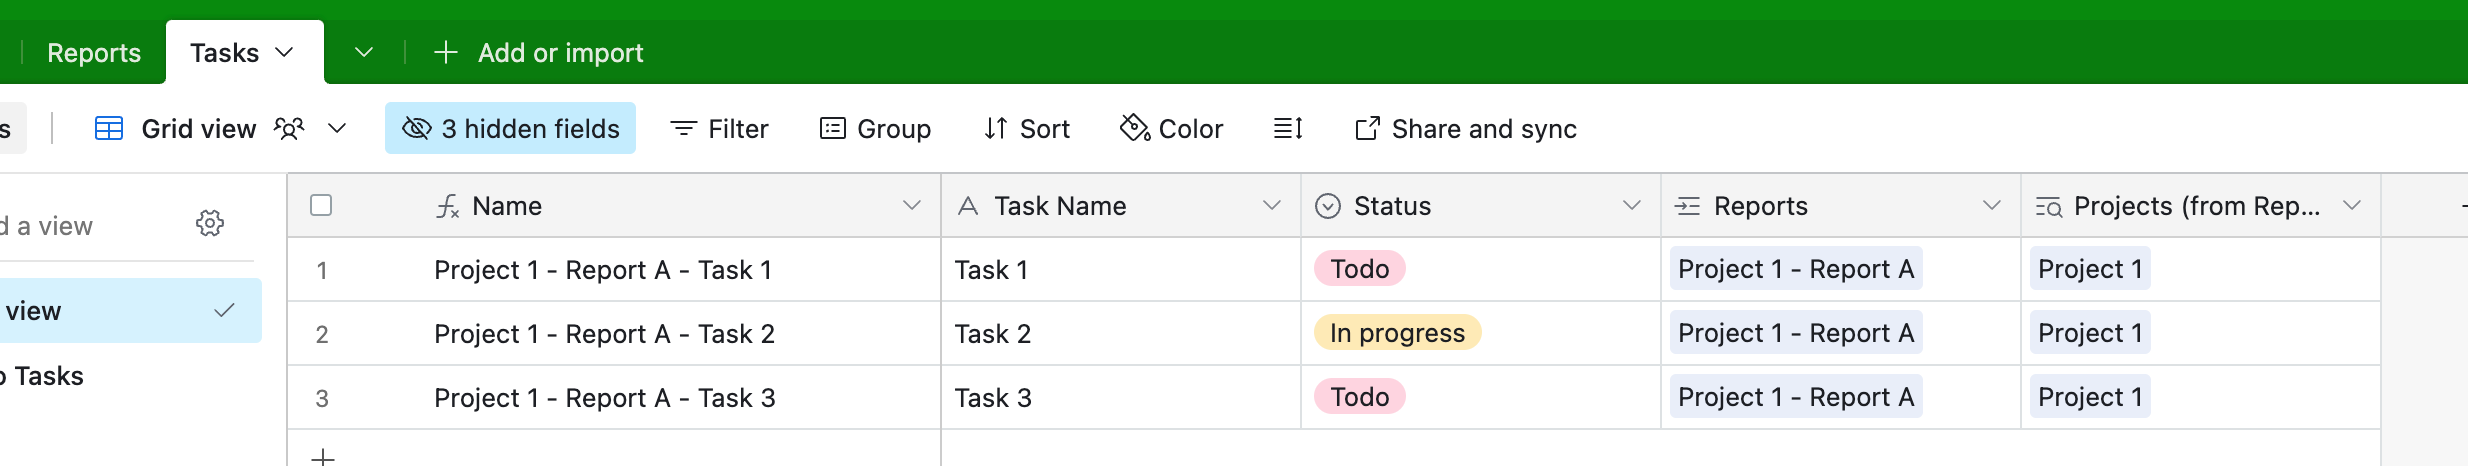Viewport: 2468px width, 466px height.
Task: Open the tables list chevron after Tasks
Action: [x=364, y=52]
